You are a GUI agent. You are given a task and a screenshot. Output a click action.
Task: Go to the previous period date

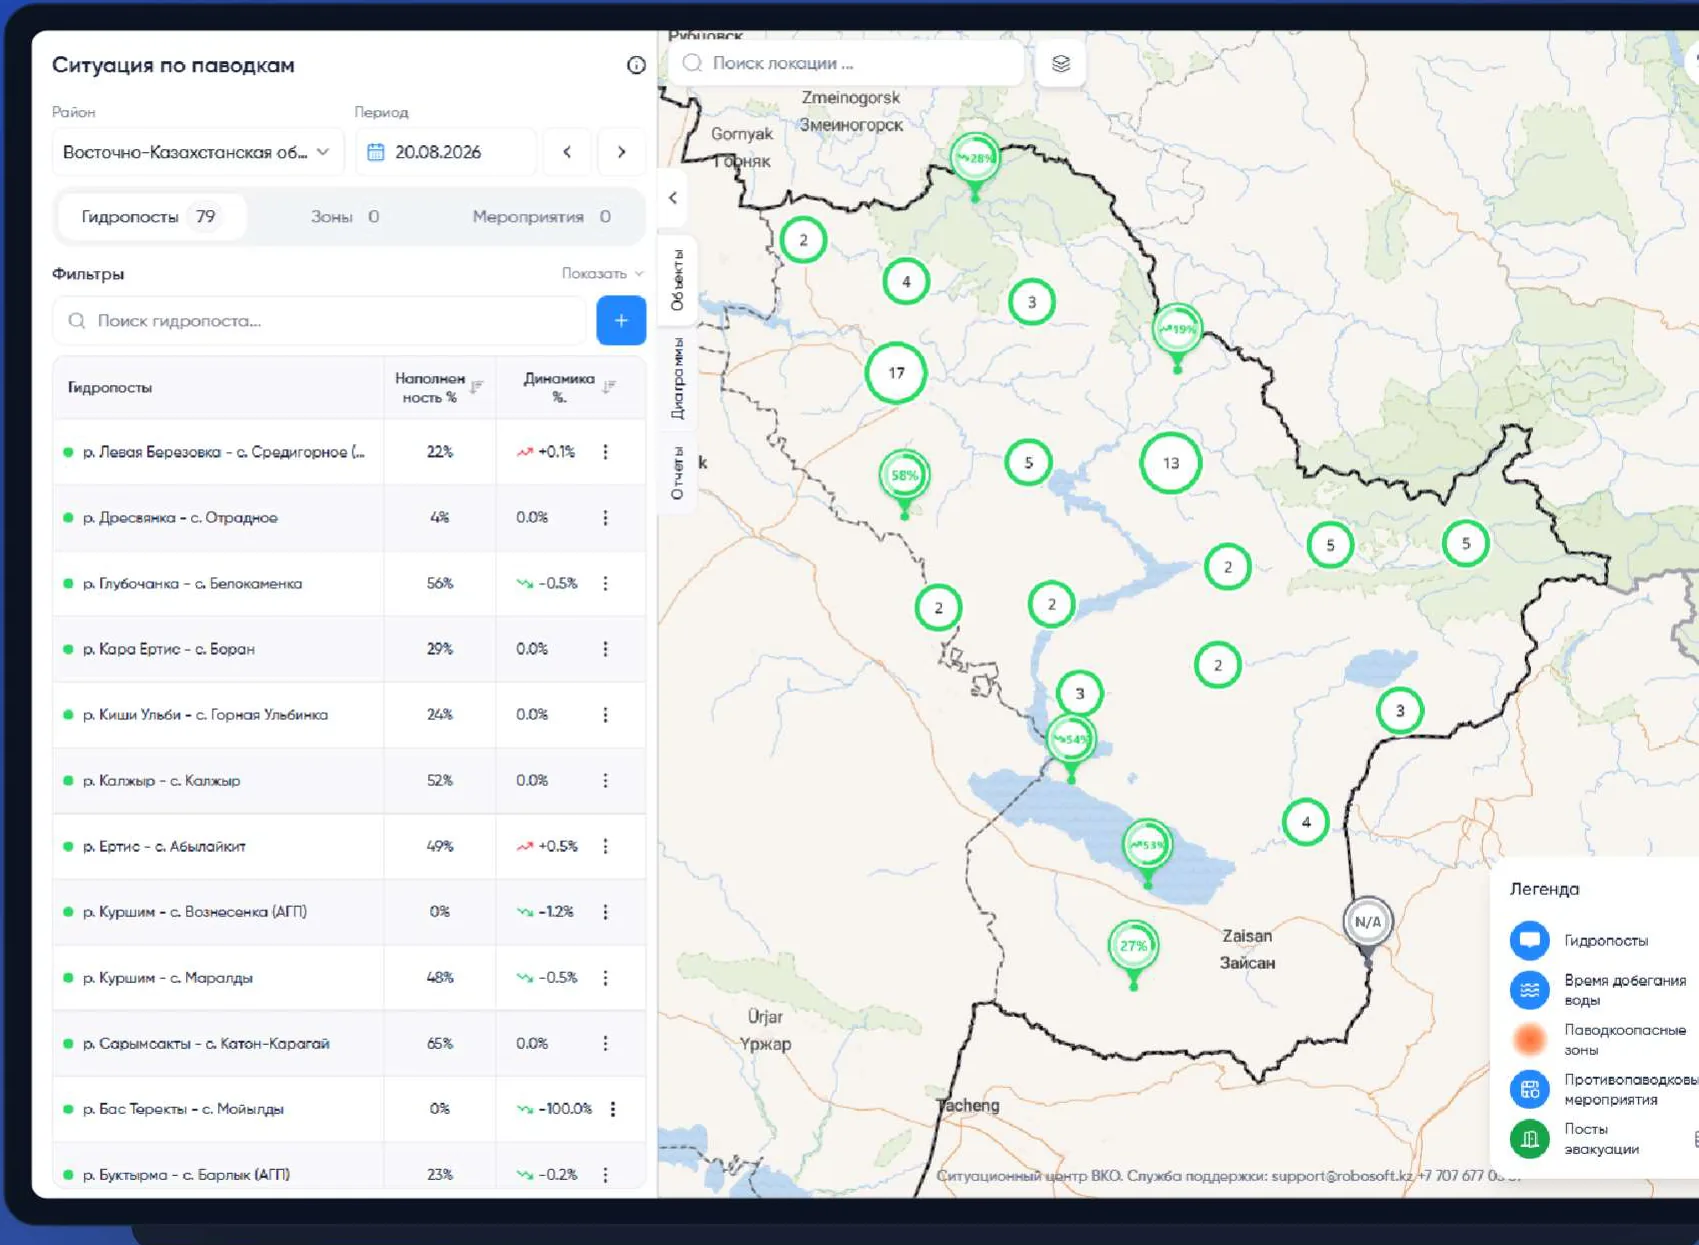coord(567,152)
